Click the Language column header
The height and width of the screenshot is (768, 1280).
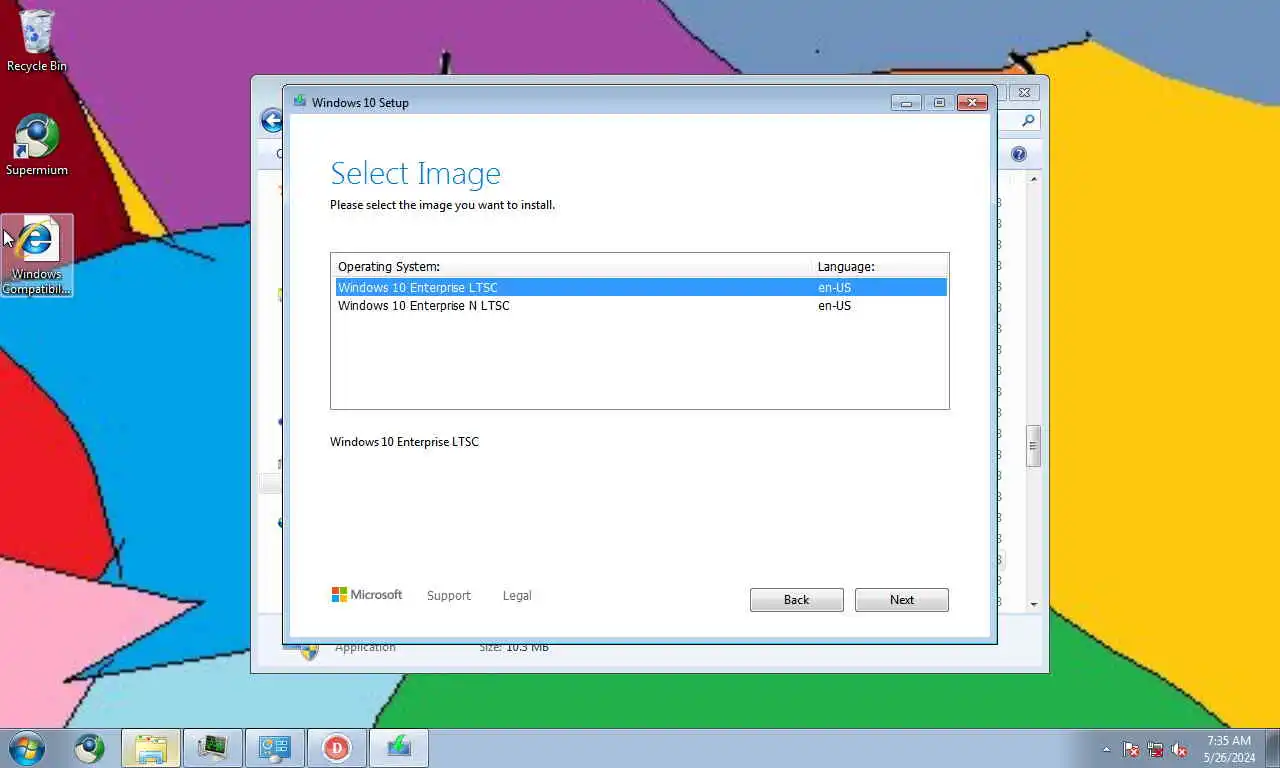point(846,266)
